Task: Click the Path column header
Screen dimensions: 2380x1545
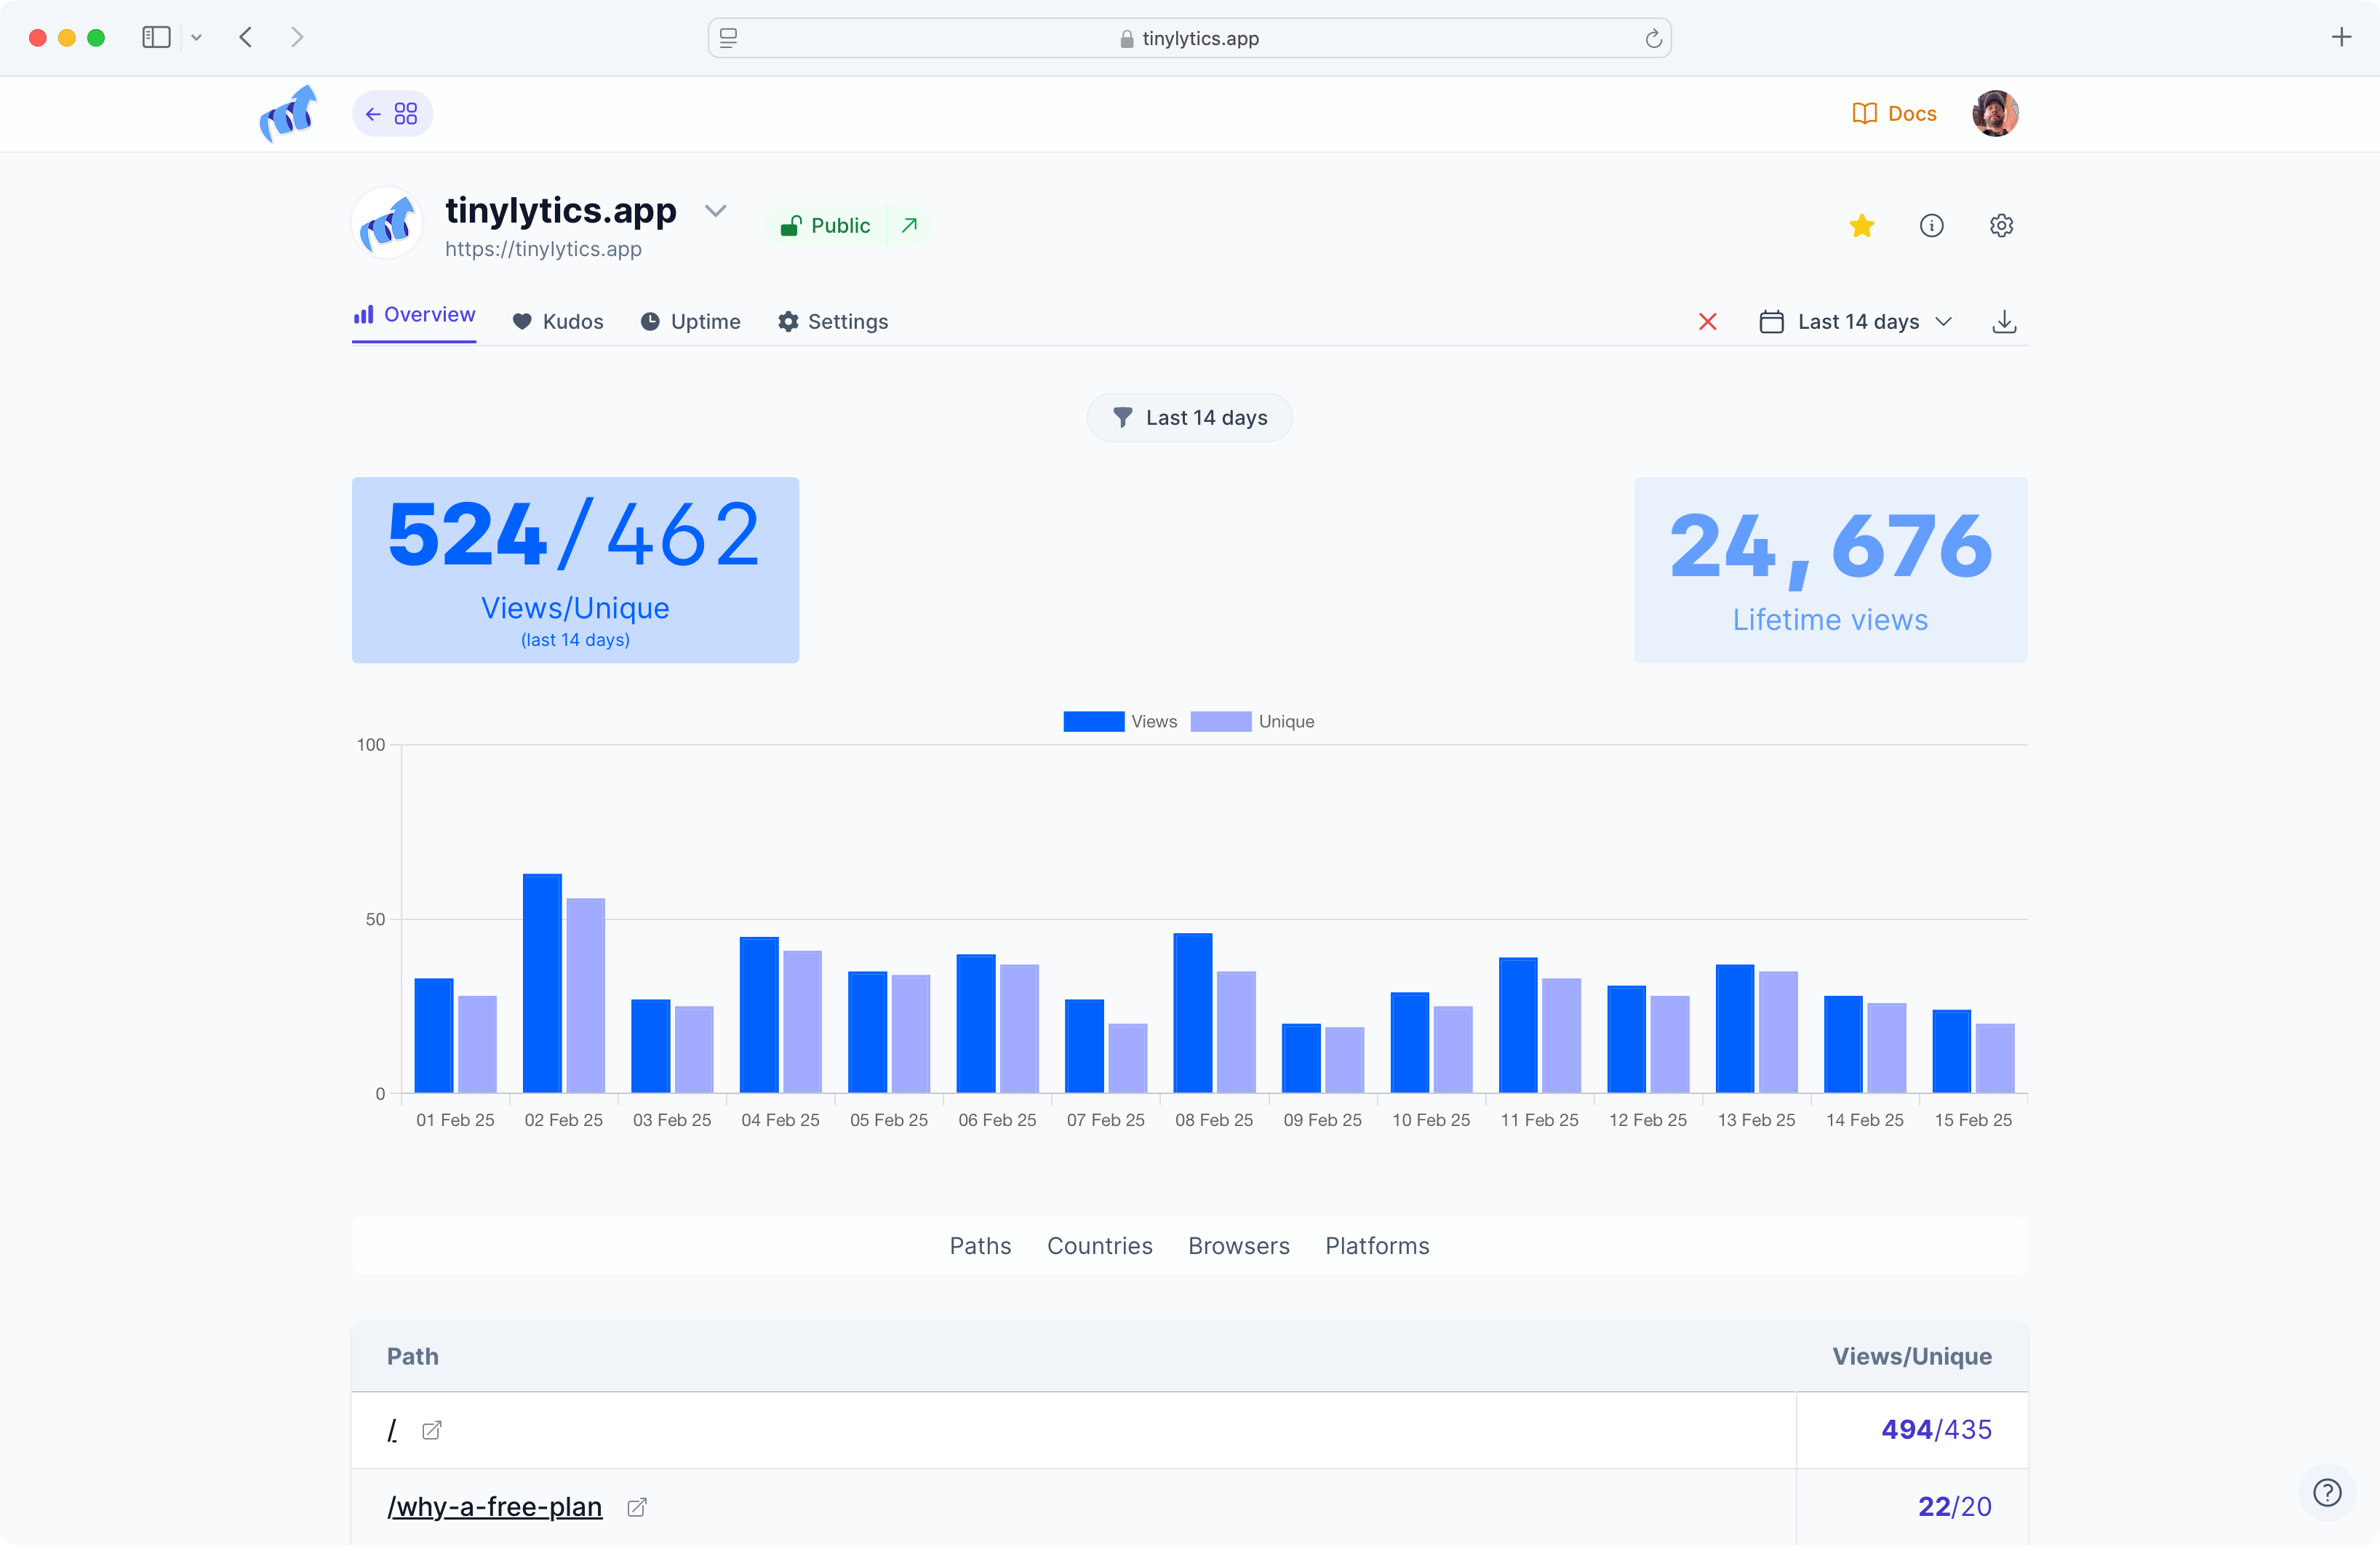Action: [x=413, y=1357]
